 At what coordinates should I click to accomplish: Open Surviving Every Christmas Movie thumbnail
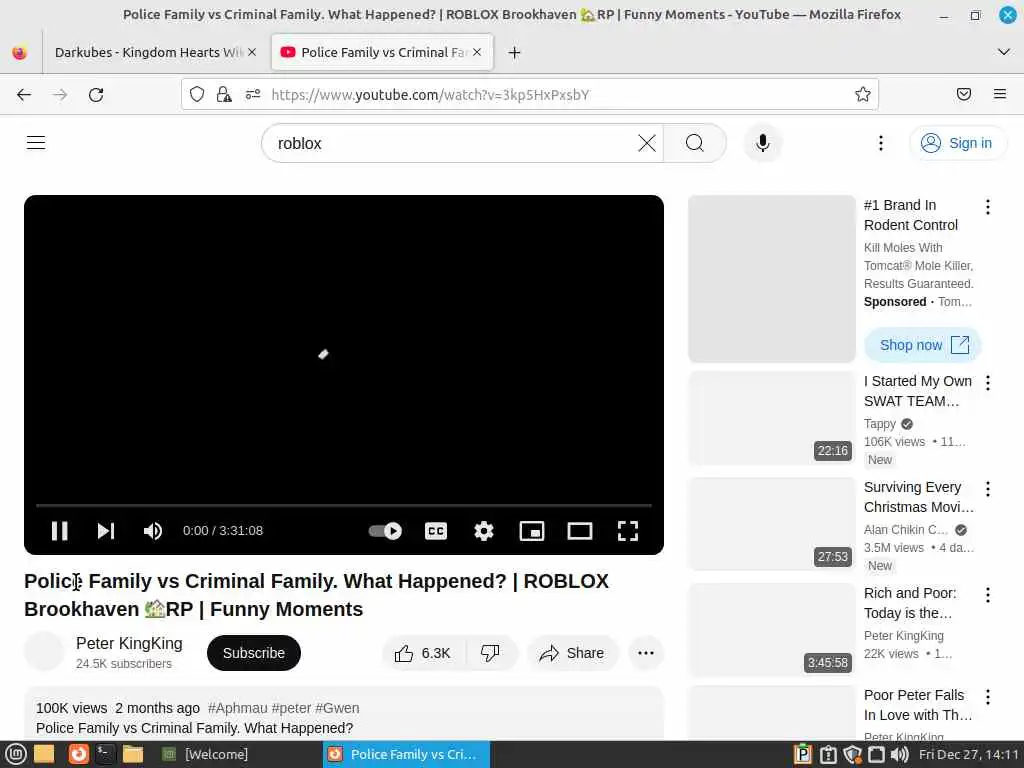click(771, 524)
